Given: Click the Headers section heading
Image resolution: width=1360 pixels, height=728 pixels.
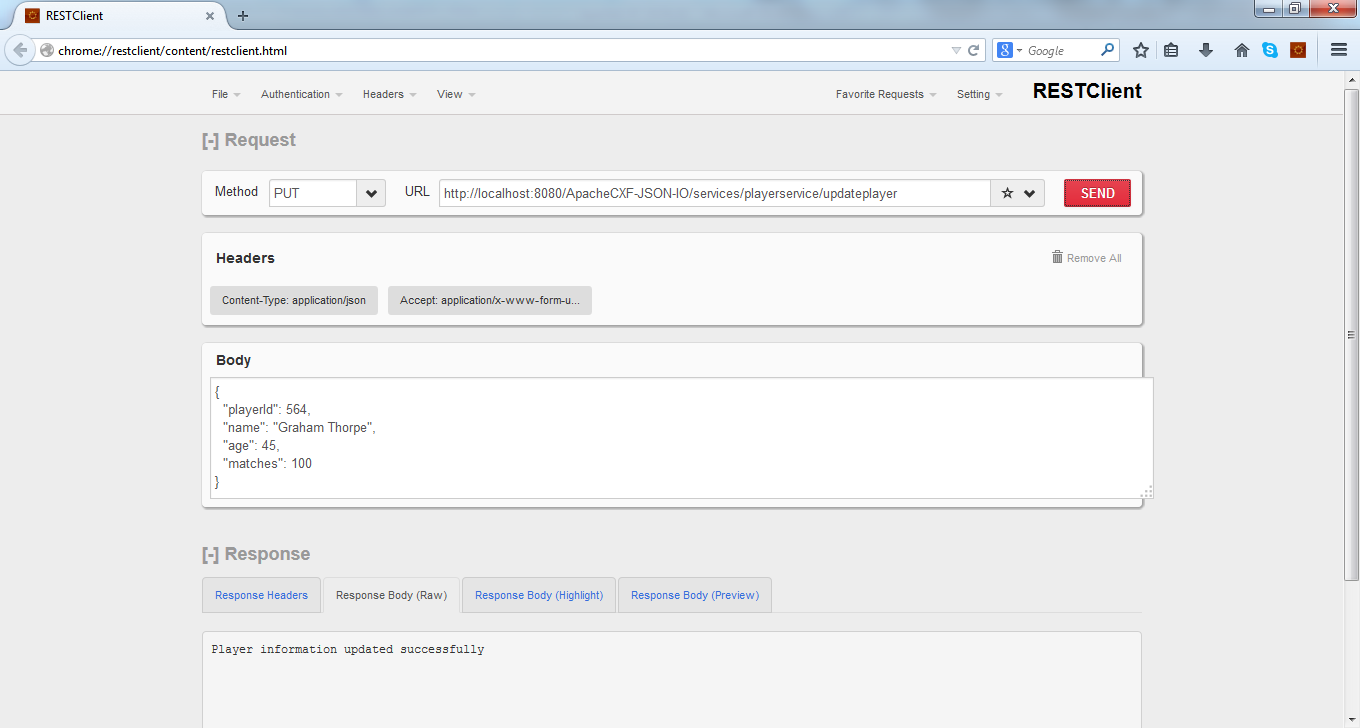Looking at the screenshot, I should coord(245,258).
